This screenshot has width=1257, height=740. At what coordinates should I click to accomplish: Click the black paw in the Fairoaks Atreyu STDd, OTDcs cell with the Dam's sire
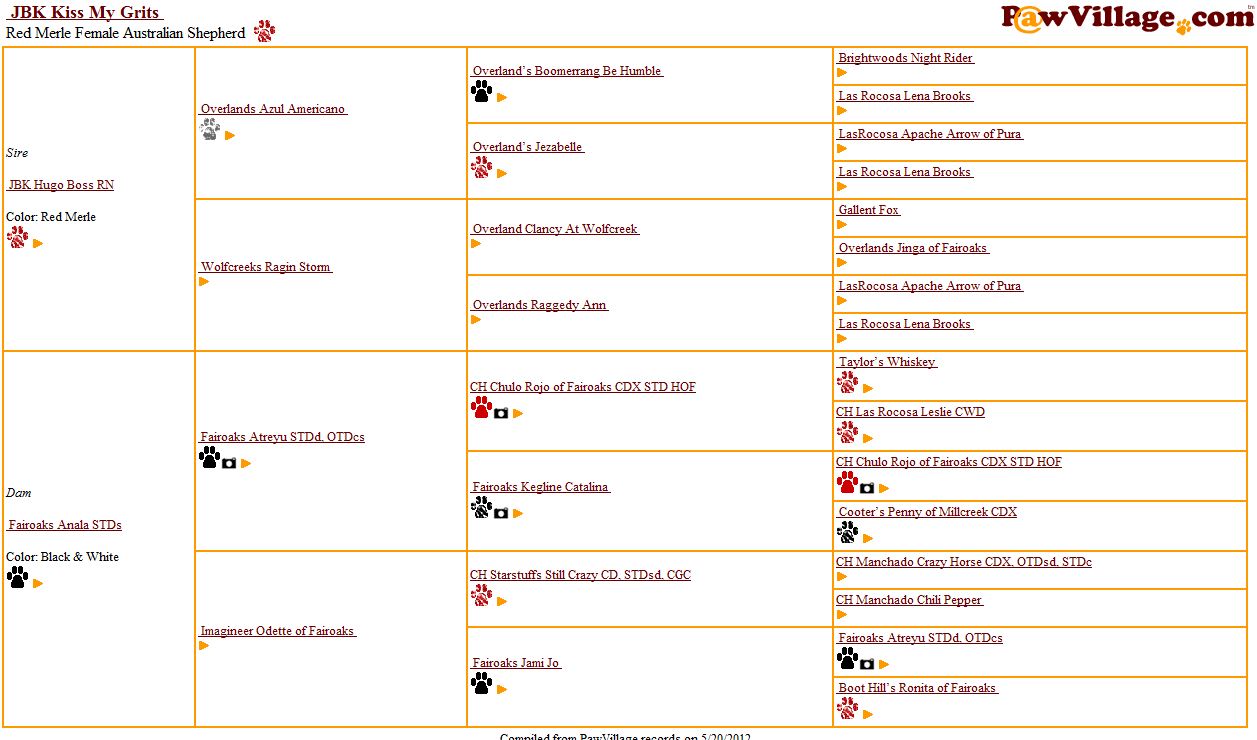tap(209, 457)
